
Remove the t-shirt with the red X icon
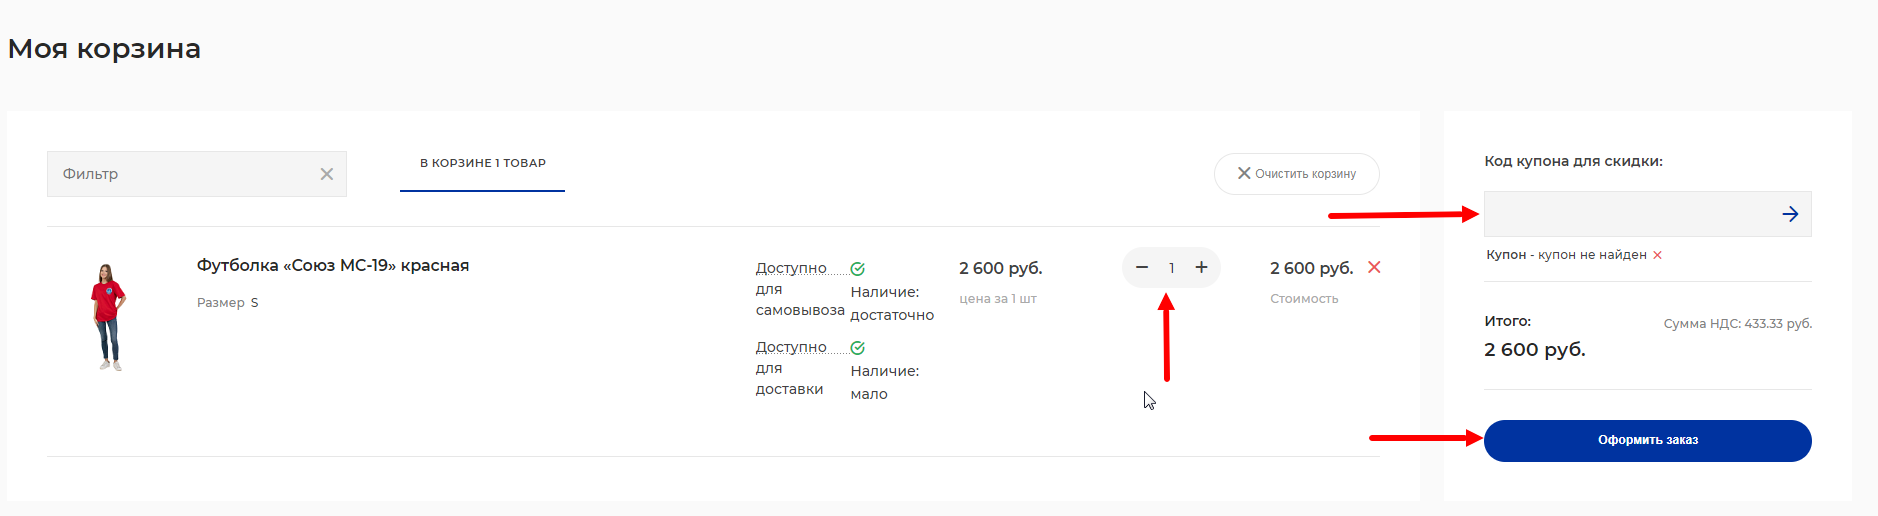coord(1374,267)
